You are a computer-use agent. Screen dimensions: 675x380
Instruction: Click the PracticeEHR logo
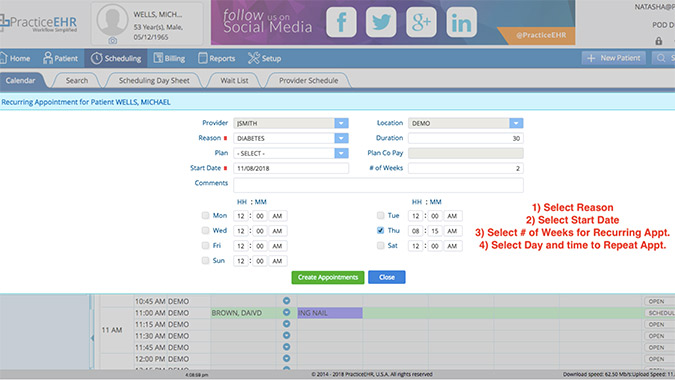pyautogui.click(x=39, y=22)
